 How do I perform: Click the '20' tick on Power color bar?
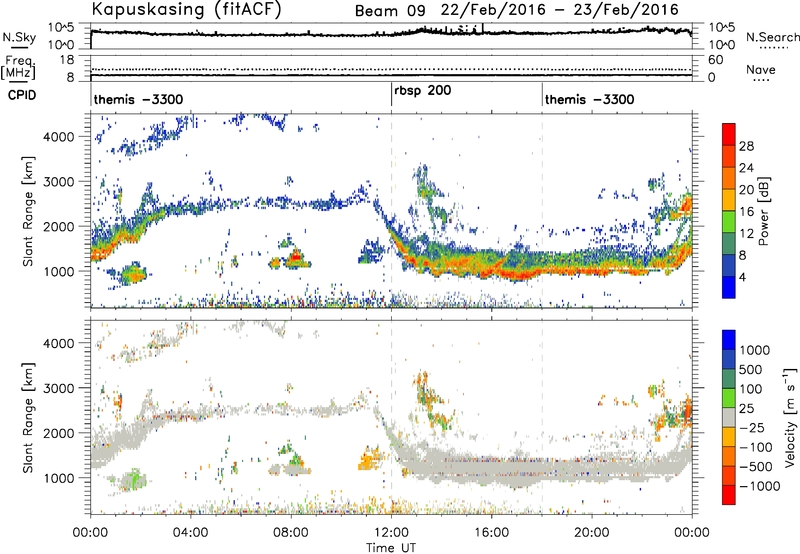tap(746, 190)
